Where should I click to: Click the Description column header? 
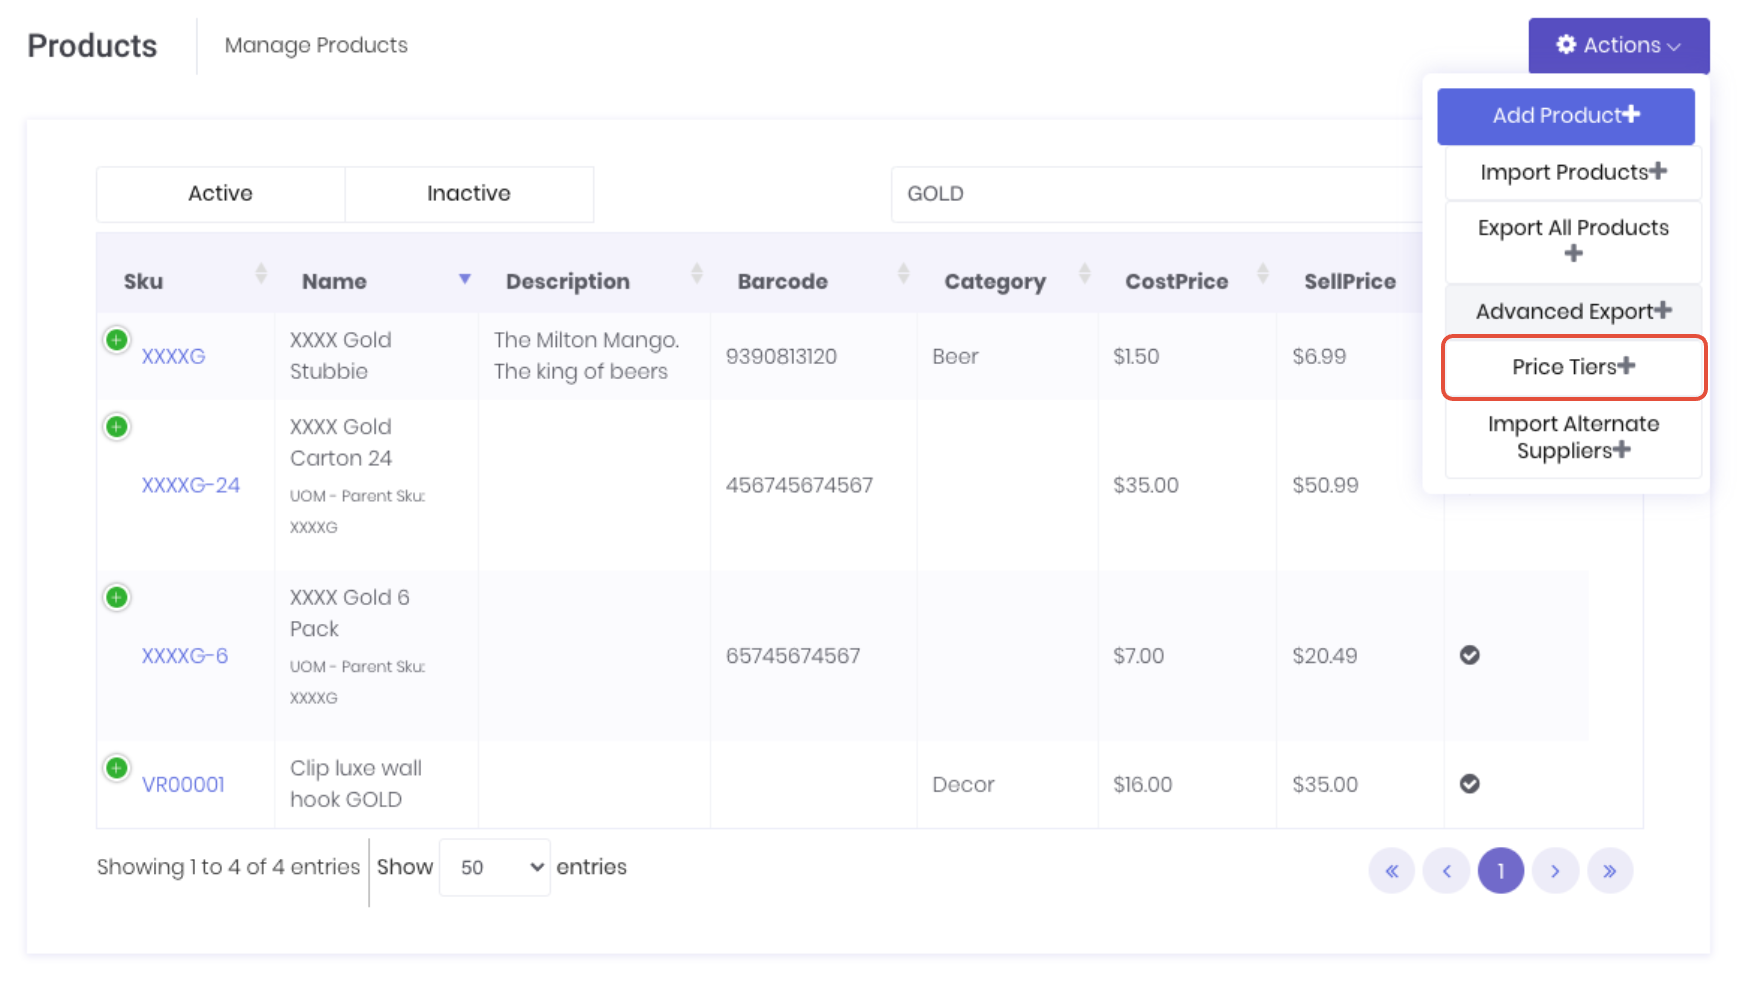(595, 273)
